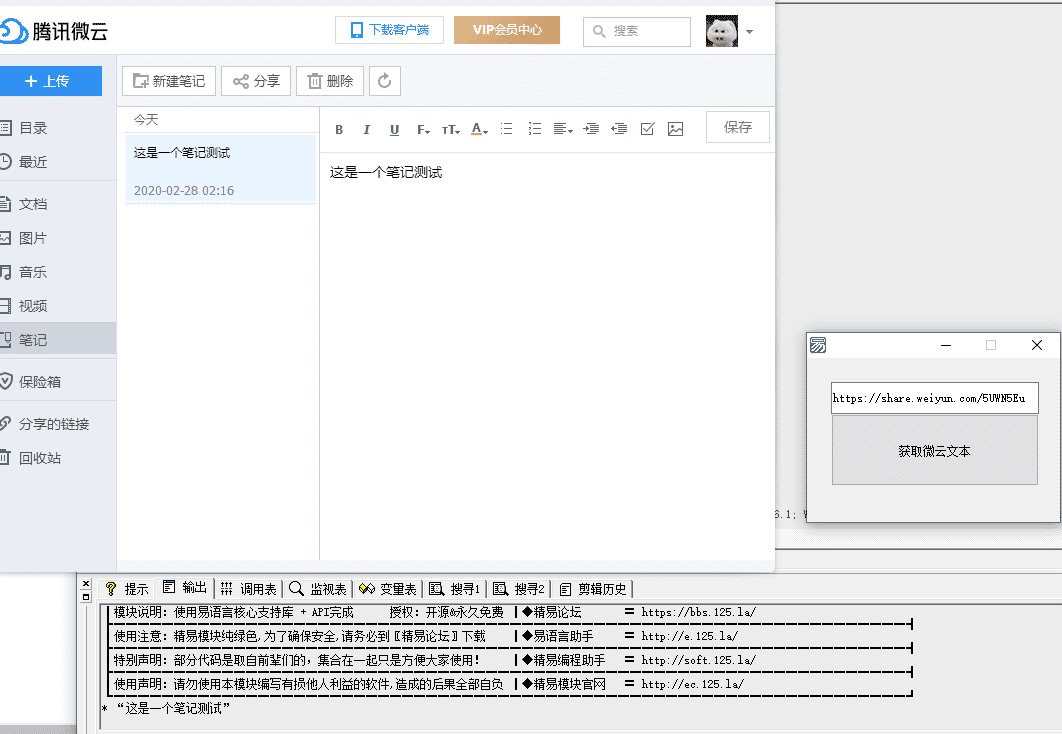The width and height of the screenshot is (1062, 734).
Task: Switch to the 调用表 tab
Action: (249, 589)
